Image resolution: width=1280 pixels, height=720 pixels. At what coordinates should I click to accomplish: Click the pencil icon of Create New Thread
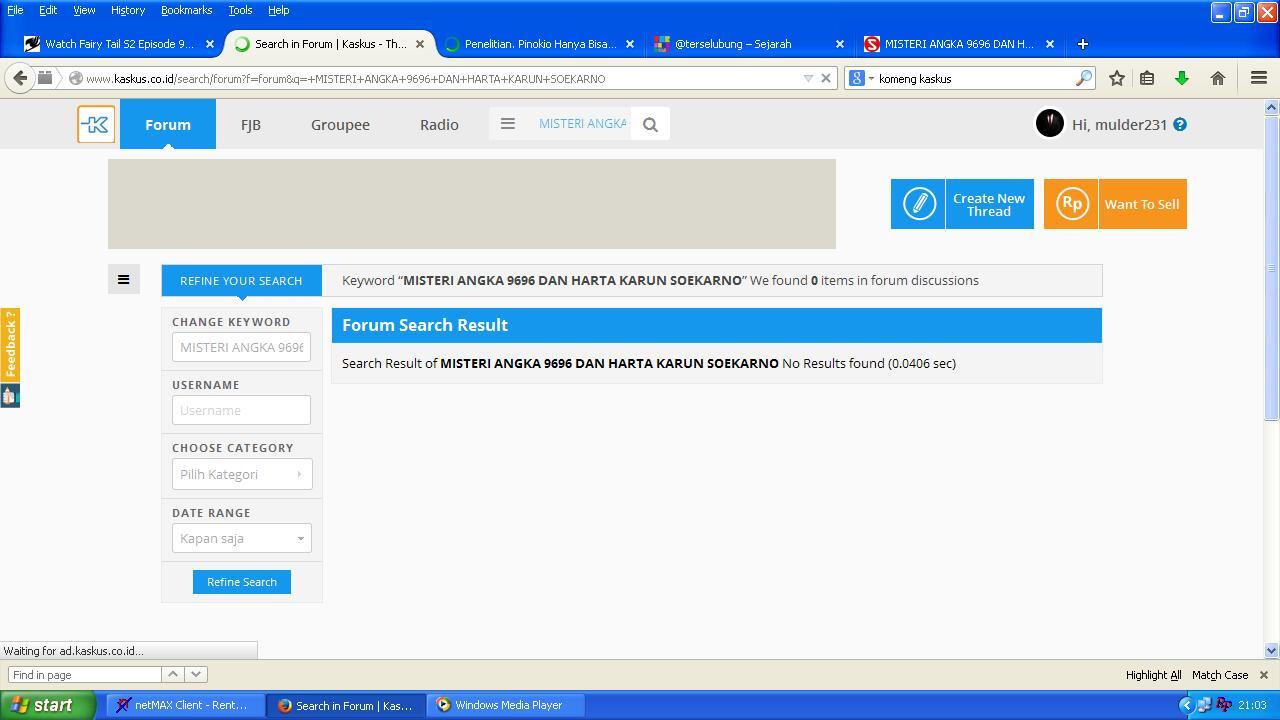[918, 204]
